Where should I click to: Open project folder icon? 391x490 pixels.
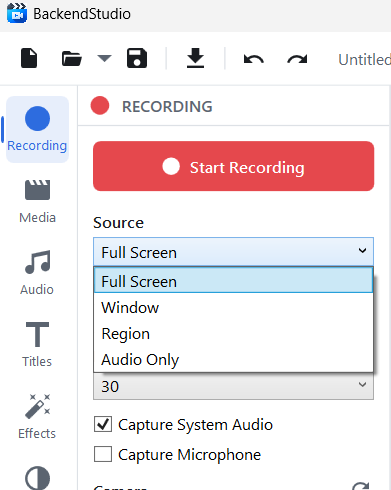[72, 59]
